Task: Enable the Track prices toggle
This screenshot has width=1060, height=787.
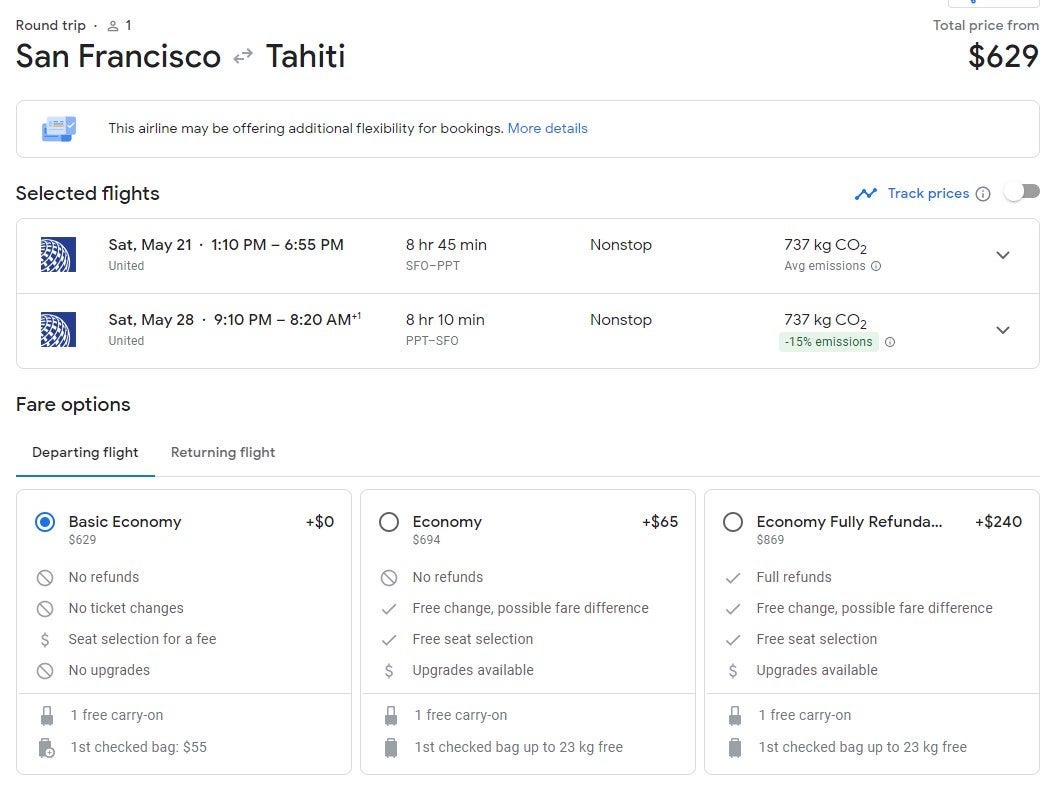Action: [x=1022, y=192]
